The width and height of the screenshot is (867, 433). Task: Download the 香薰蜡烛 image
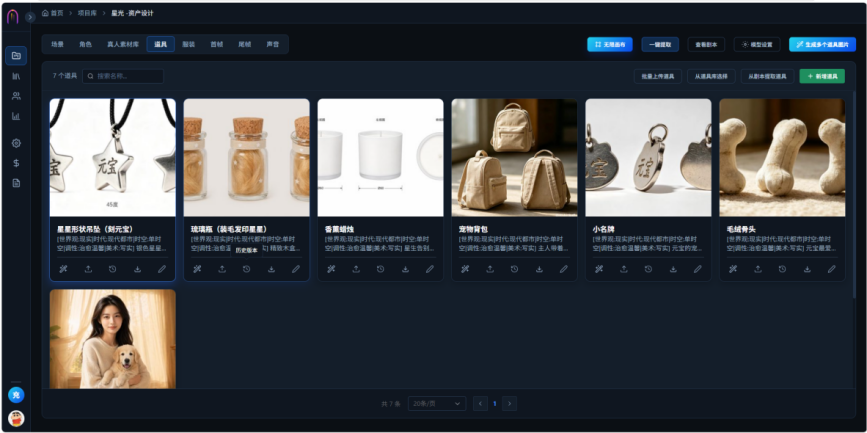405,269
